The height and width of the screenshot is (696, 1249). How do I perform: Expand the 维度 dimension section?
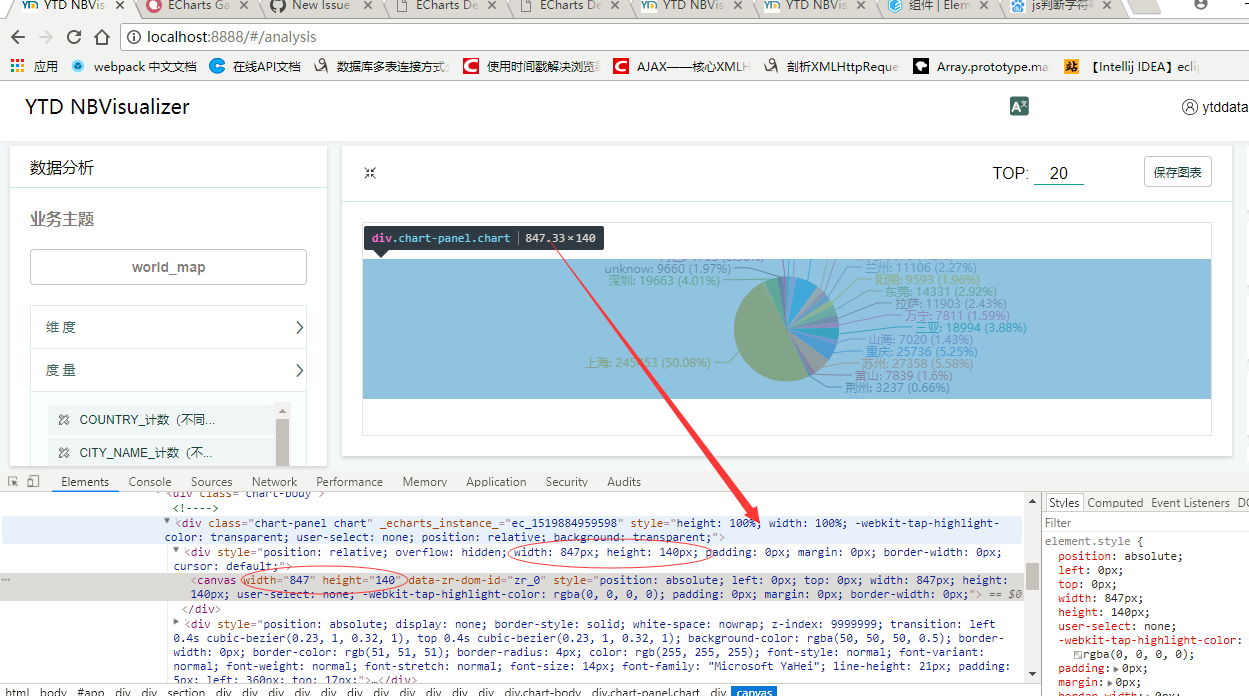click(x=168, y=326)
